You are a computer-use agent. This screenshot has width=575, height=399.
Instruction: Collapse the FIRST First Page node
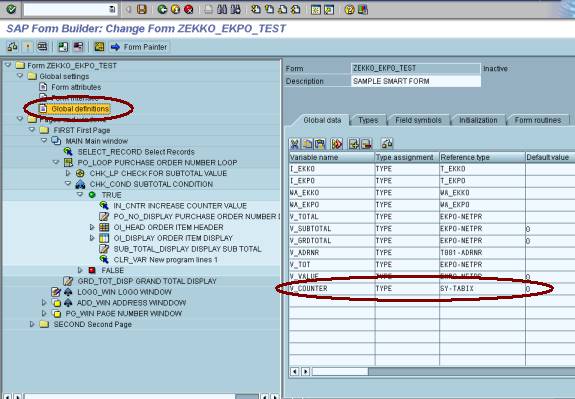[x=32, y=129]
